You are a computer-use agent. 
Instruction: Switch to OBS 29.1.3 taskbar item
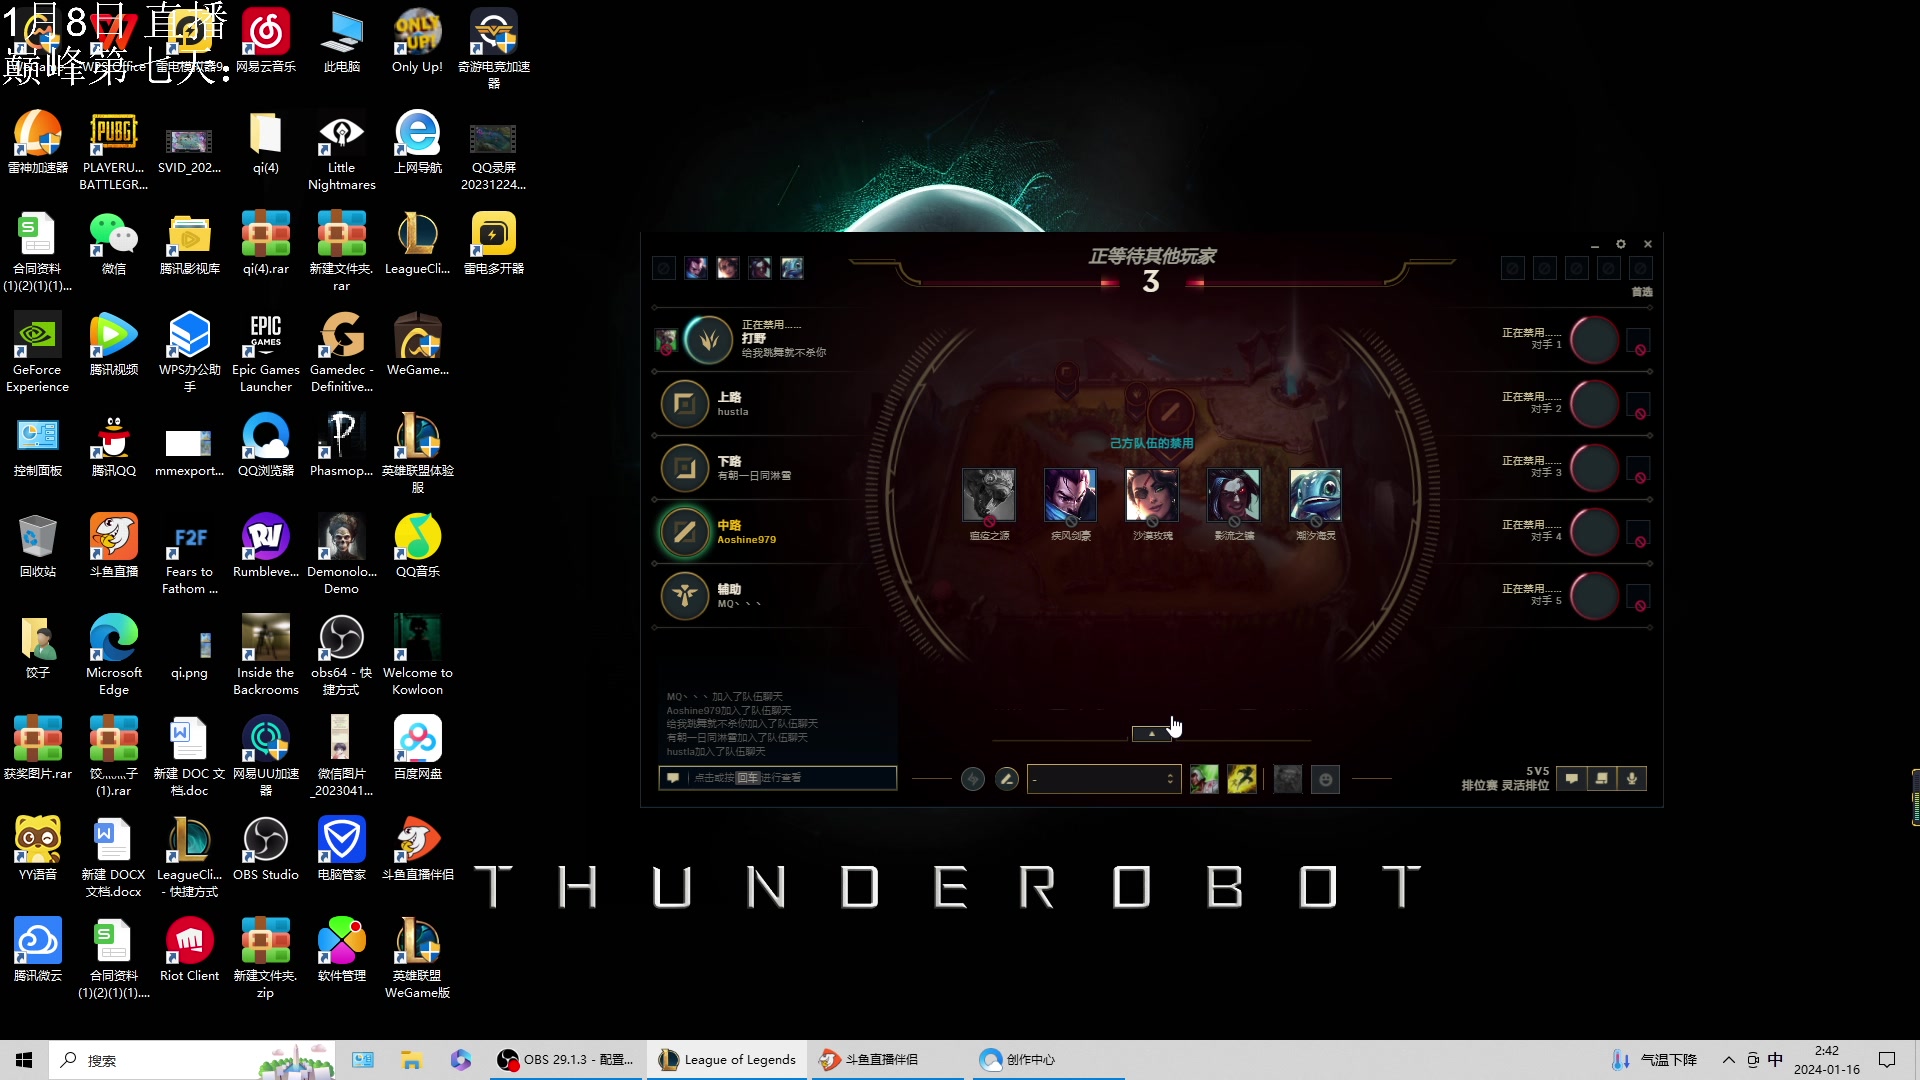pos(567,1060)
